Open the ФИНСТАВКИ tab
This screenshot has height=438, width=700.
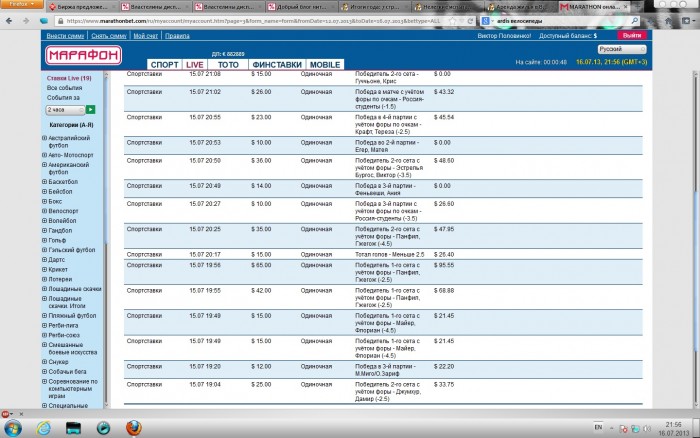pyautogui.click(x=277, y=65)
